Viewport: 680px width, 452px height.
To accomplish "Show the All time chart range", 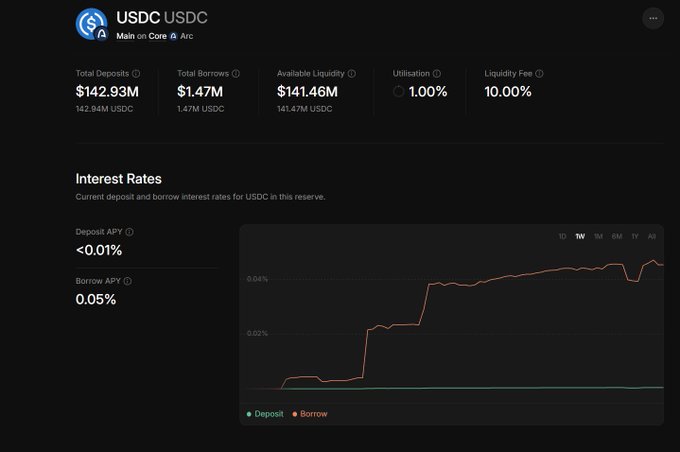I will click(x=651, y=236).
